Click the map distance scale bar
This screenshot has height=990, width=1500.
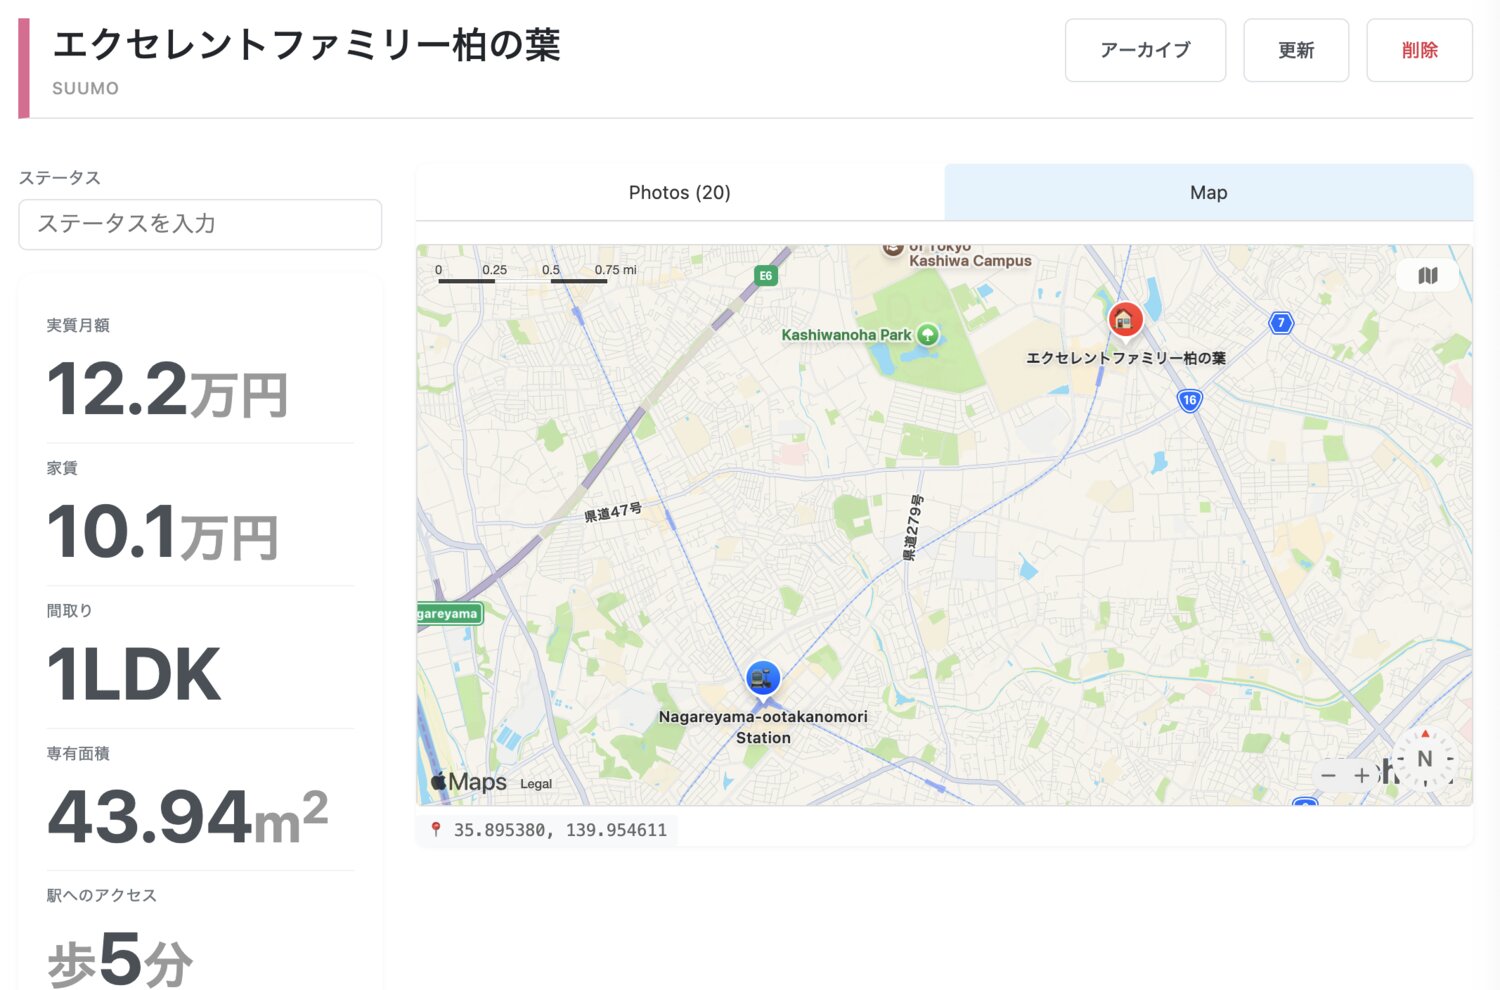(536, 273)
